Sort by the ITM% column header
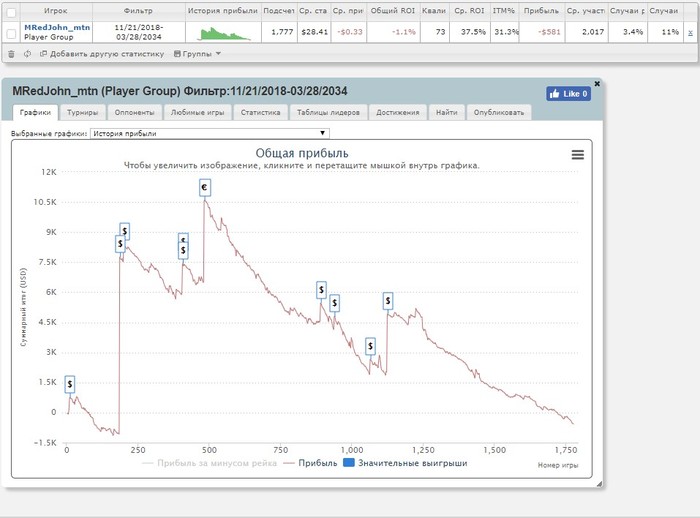 pos(504,11)
